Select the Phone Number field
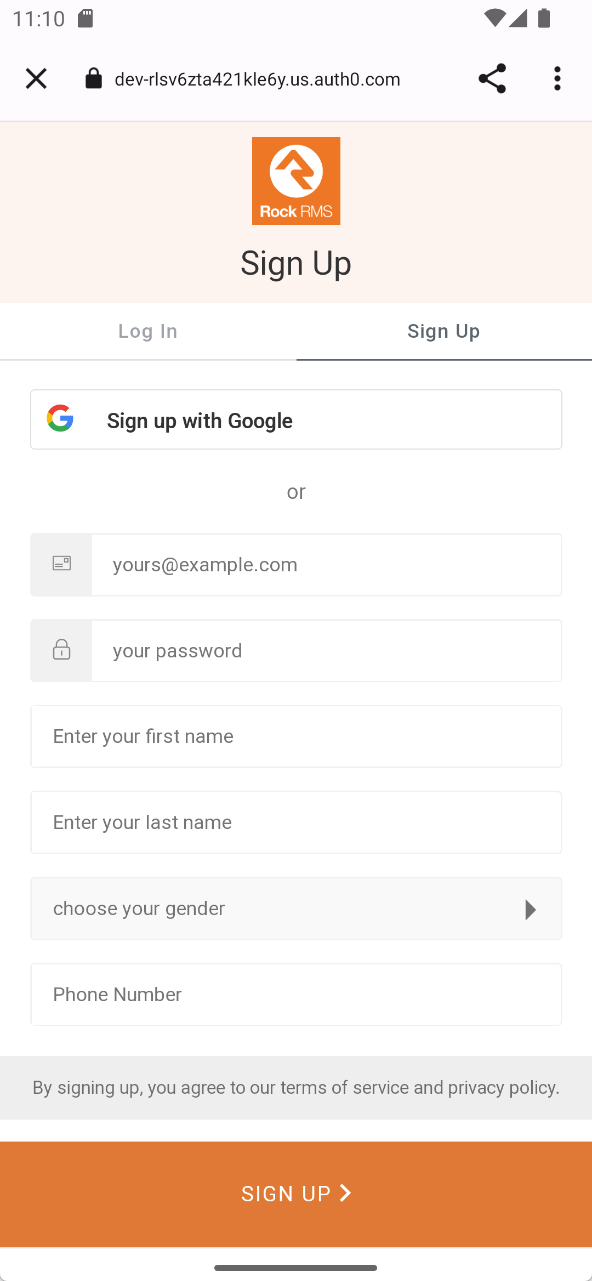 (296, 994)
